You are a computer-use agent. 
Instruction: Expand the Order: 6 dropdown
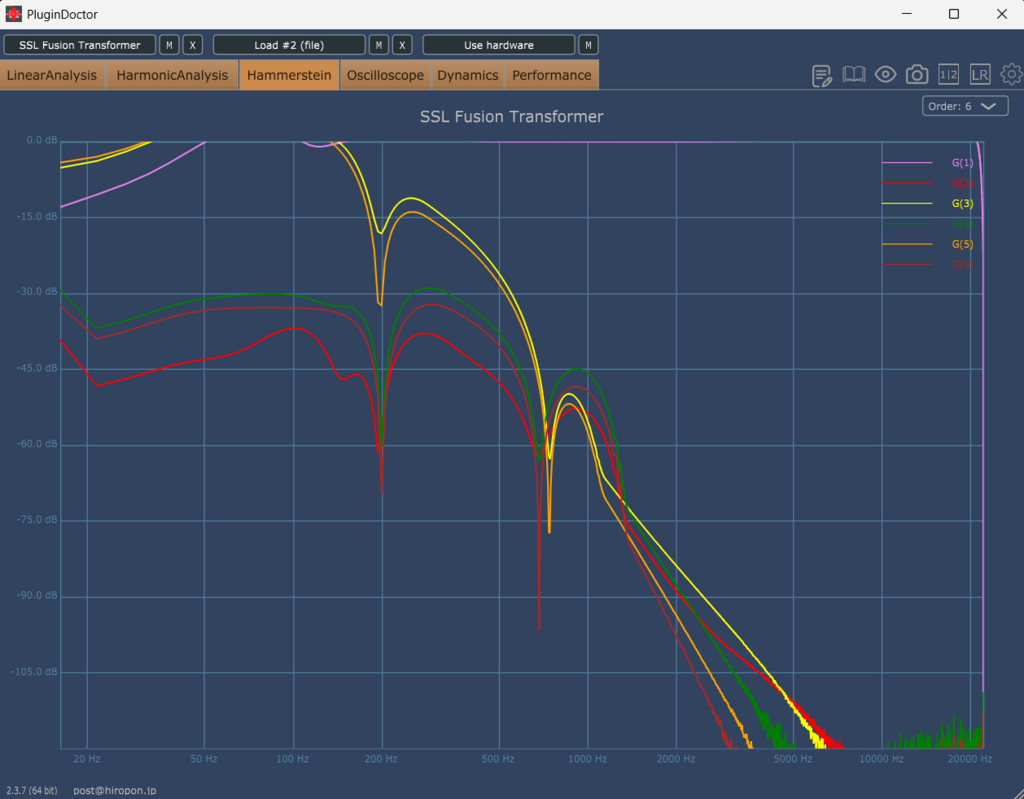tap(965, 106)
